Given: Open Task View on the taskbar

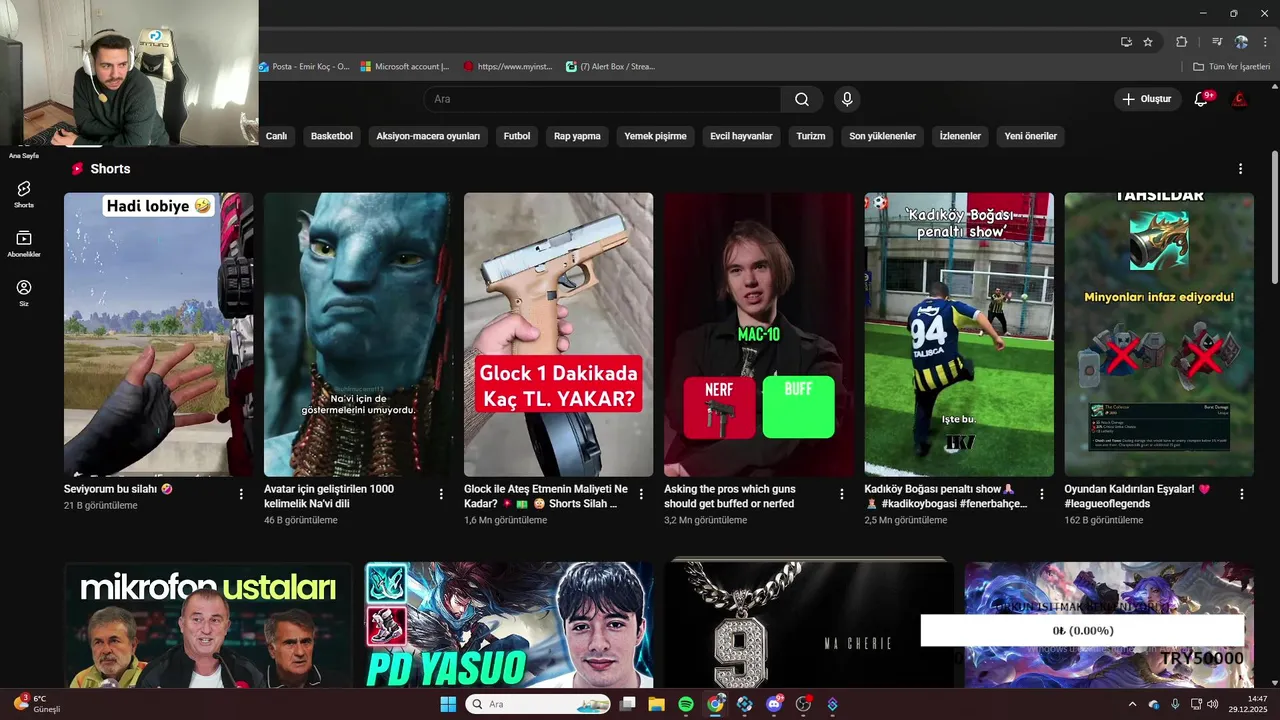Looking at the screenshot, I should point(628,704).
